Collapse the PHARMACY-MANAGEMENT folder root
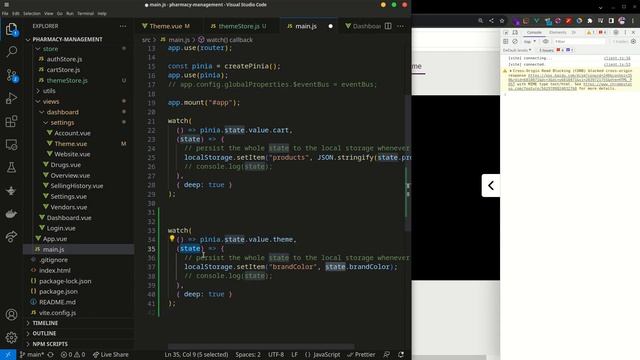 tap(67, 39)
